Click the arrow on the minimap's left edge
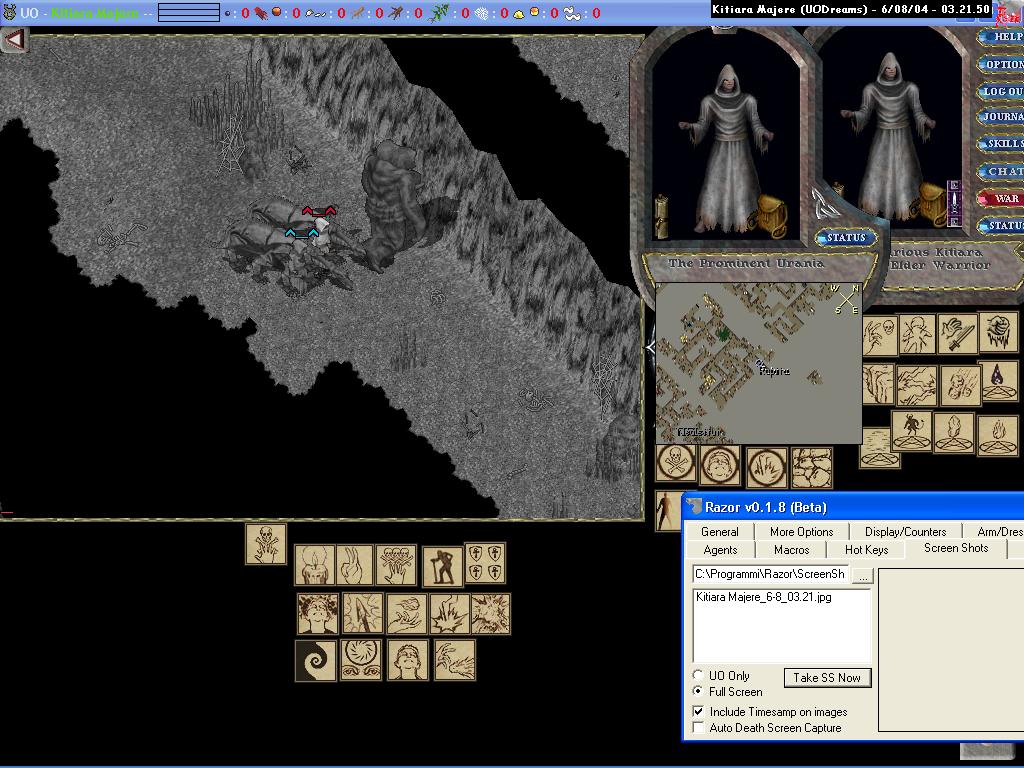Image resolution: width=1024 pixels, height=768 pixels. pyautogui.click(x=650, y=348)
